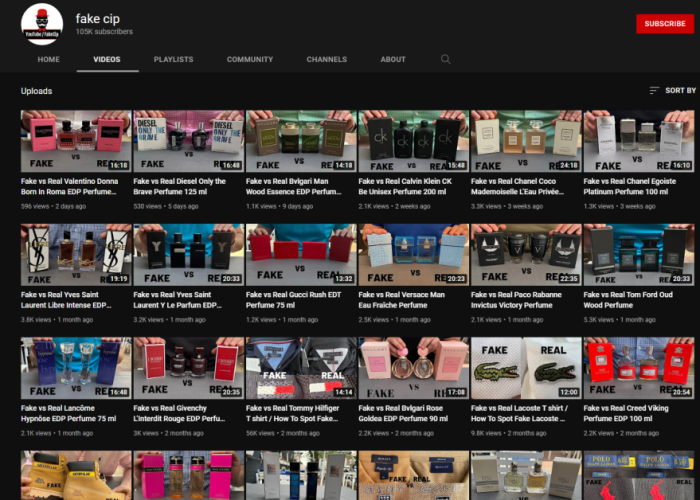Screen dimensions: 700x500
Task: Switch to the HOME tab
Action: click(49, 59)
